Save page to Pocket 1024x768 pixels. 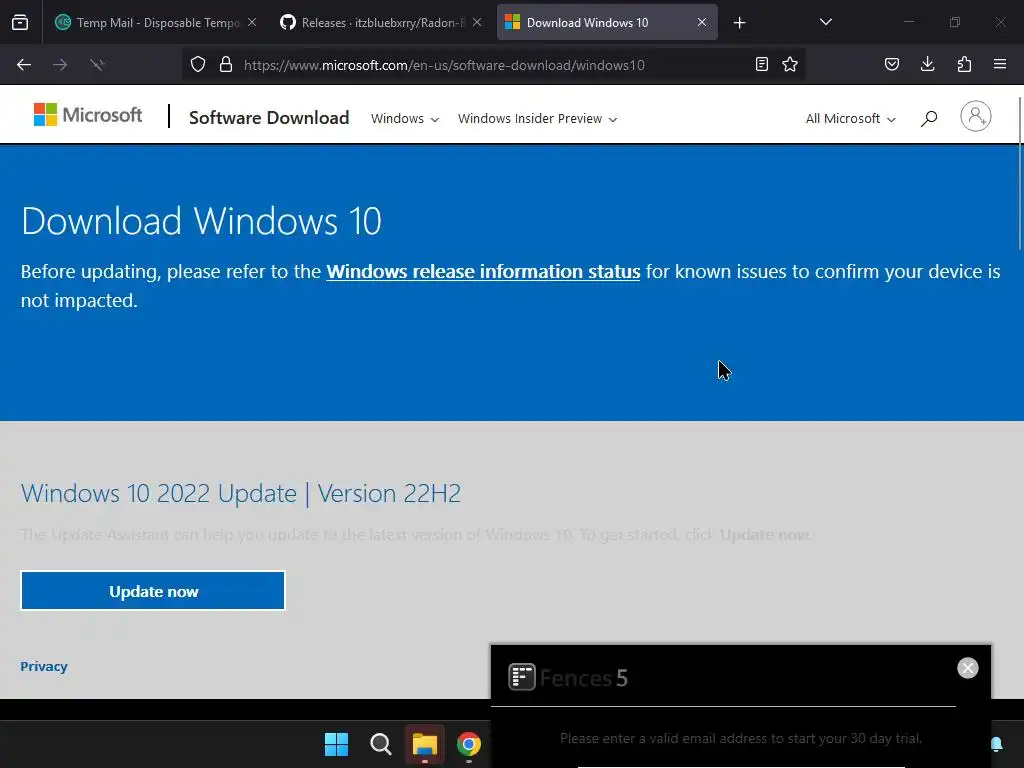(892, 65)
